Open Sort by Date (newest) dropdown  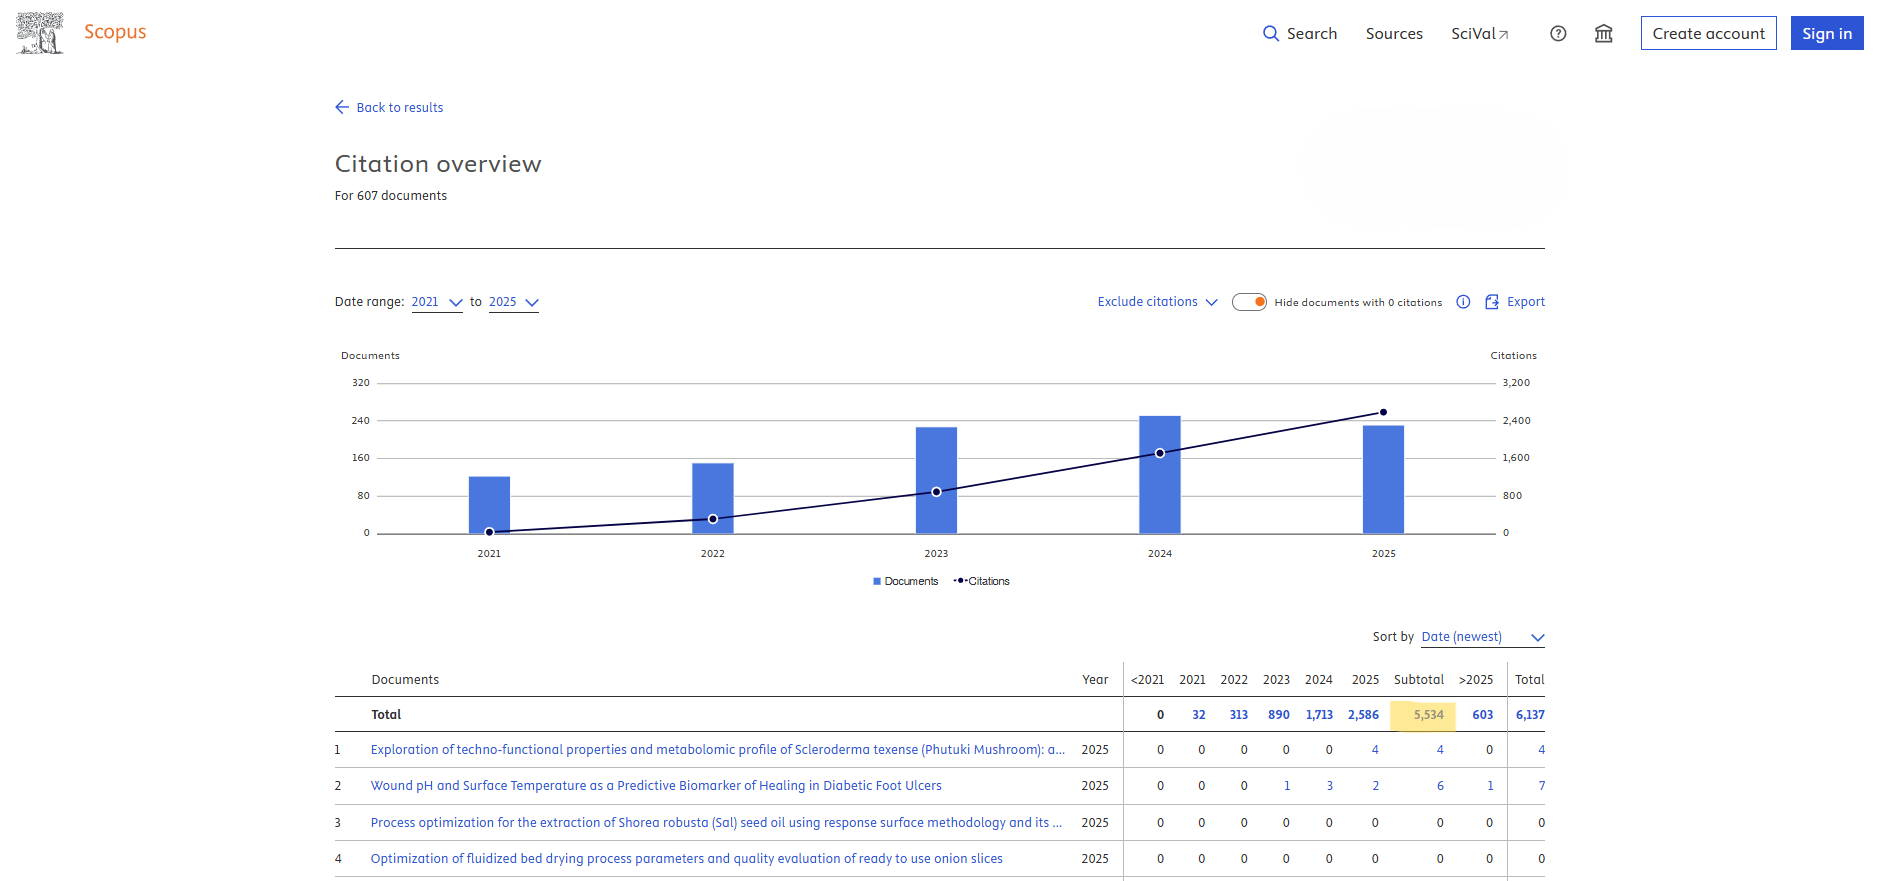pos(1482,637)
